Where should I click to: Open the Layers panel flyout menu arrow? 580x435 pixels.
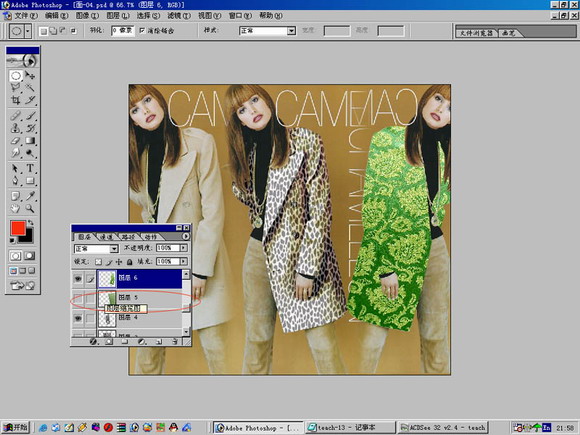186,236
